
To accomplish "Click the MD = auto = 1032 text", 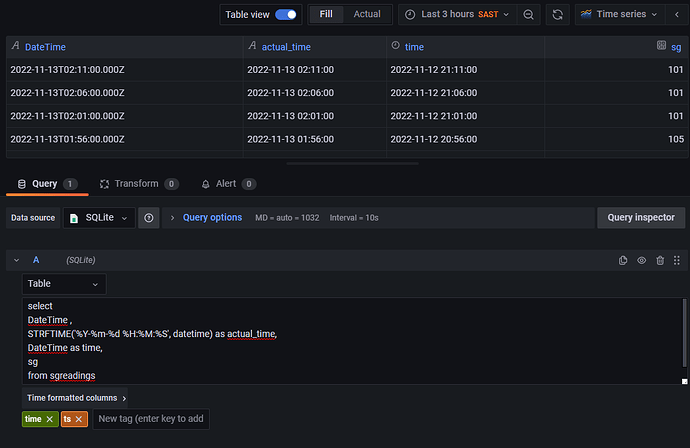I will [287, 218].
